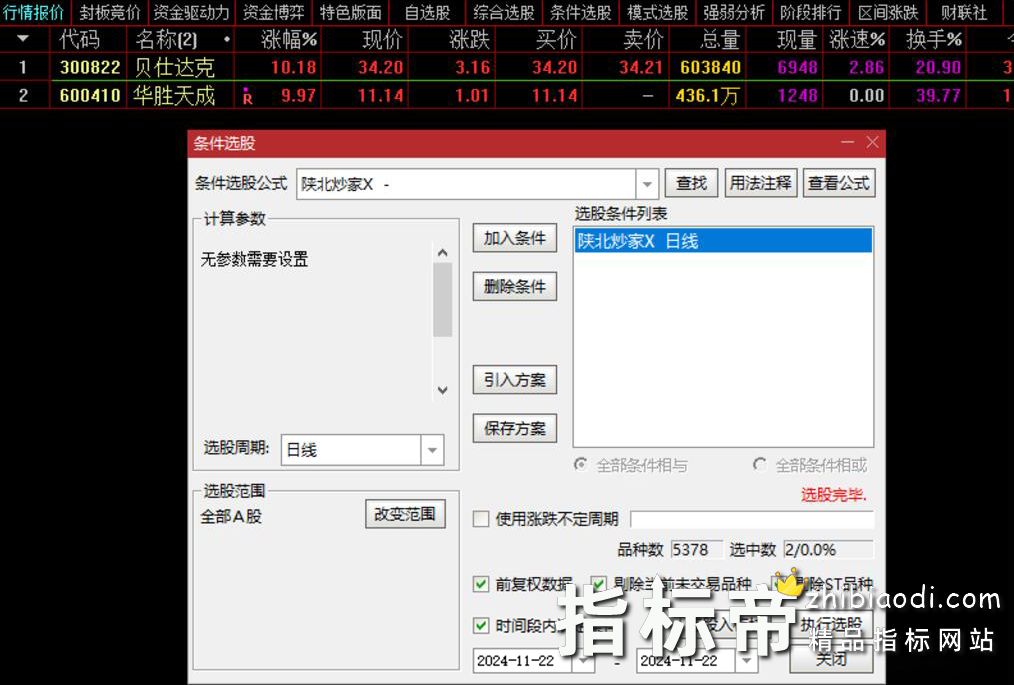Viewport: 1014px width, 685px height.
Task: Toggle the 时间段内满足条件 checkbox
Action: 480,625
